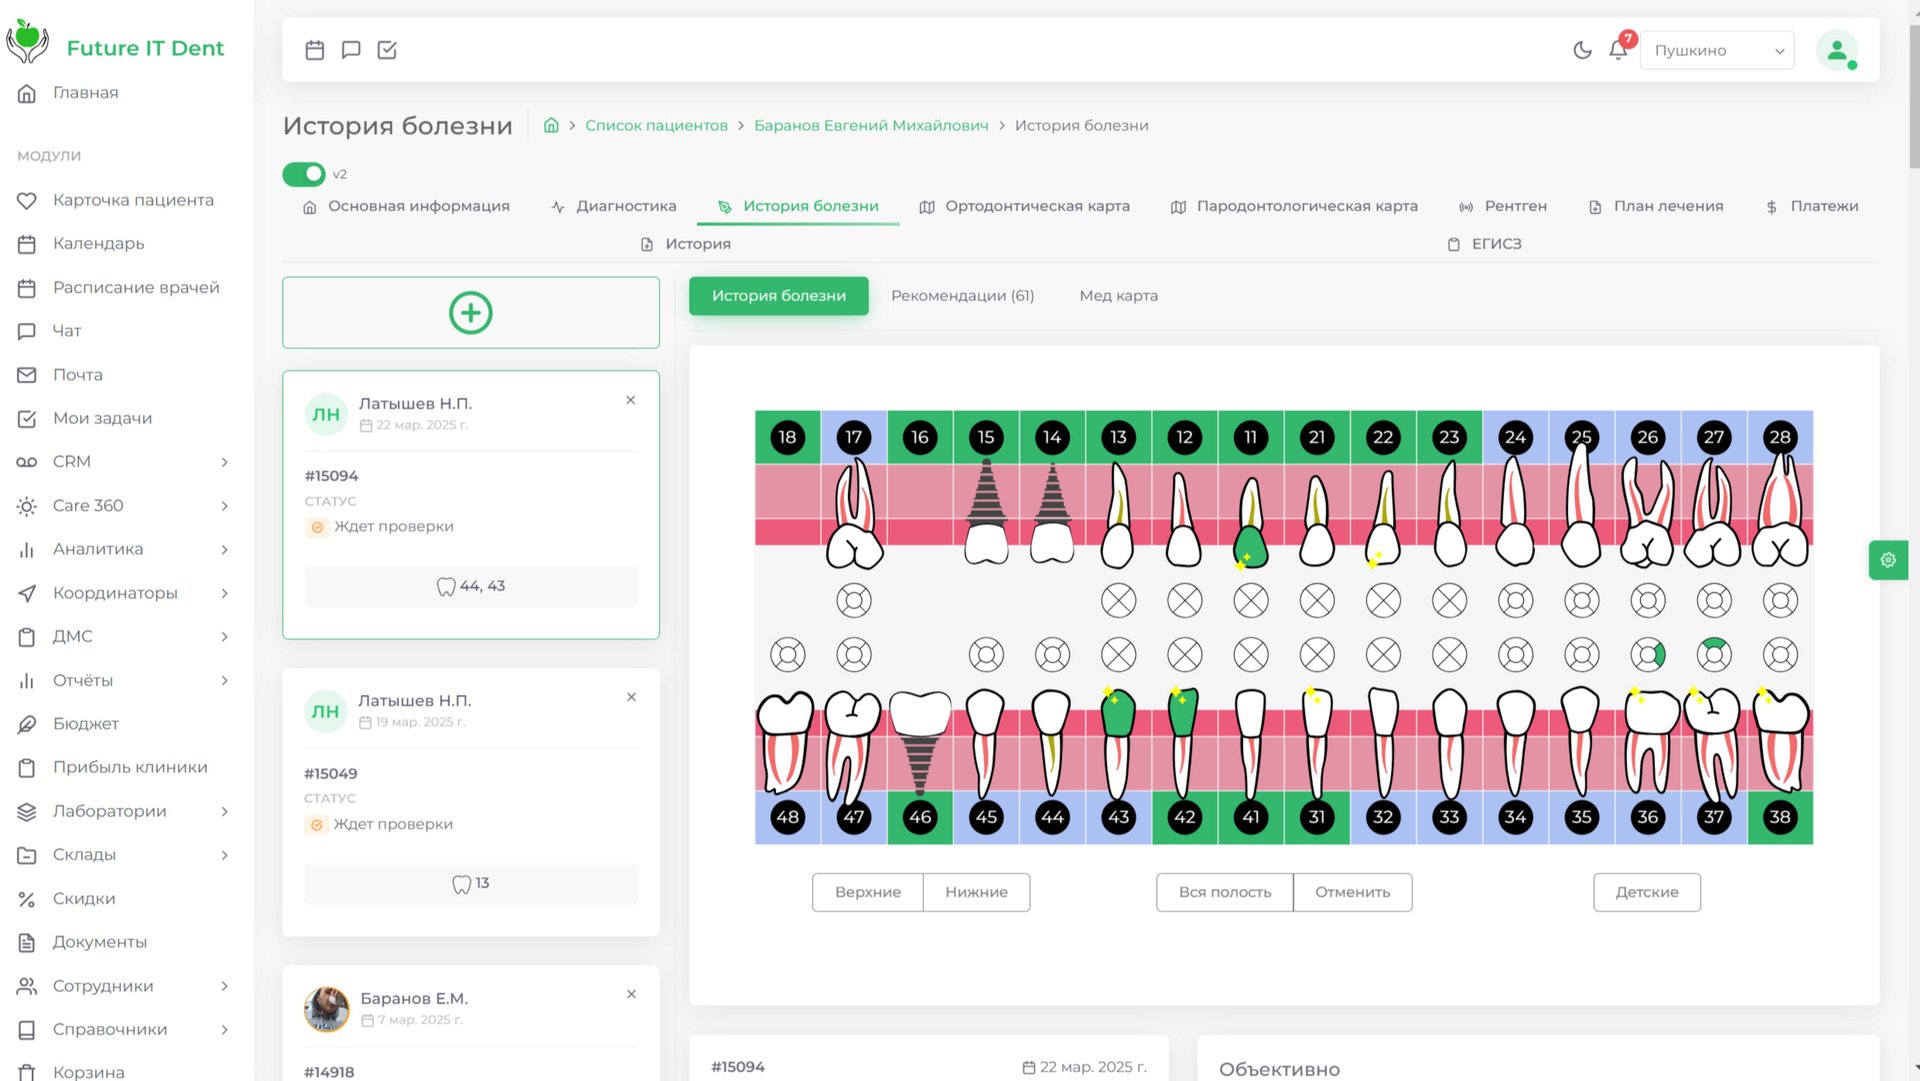Toggle the v2 switch off
The width and height of the screenshot is (1920, 1081).
(x=304, y=174)
